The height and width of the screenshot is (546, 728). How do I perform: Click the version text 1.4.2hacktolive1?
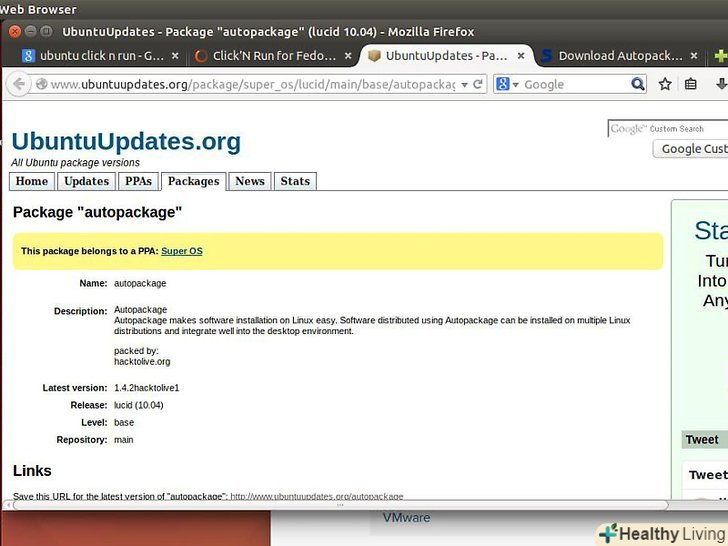147,388
